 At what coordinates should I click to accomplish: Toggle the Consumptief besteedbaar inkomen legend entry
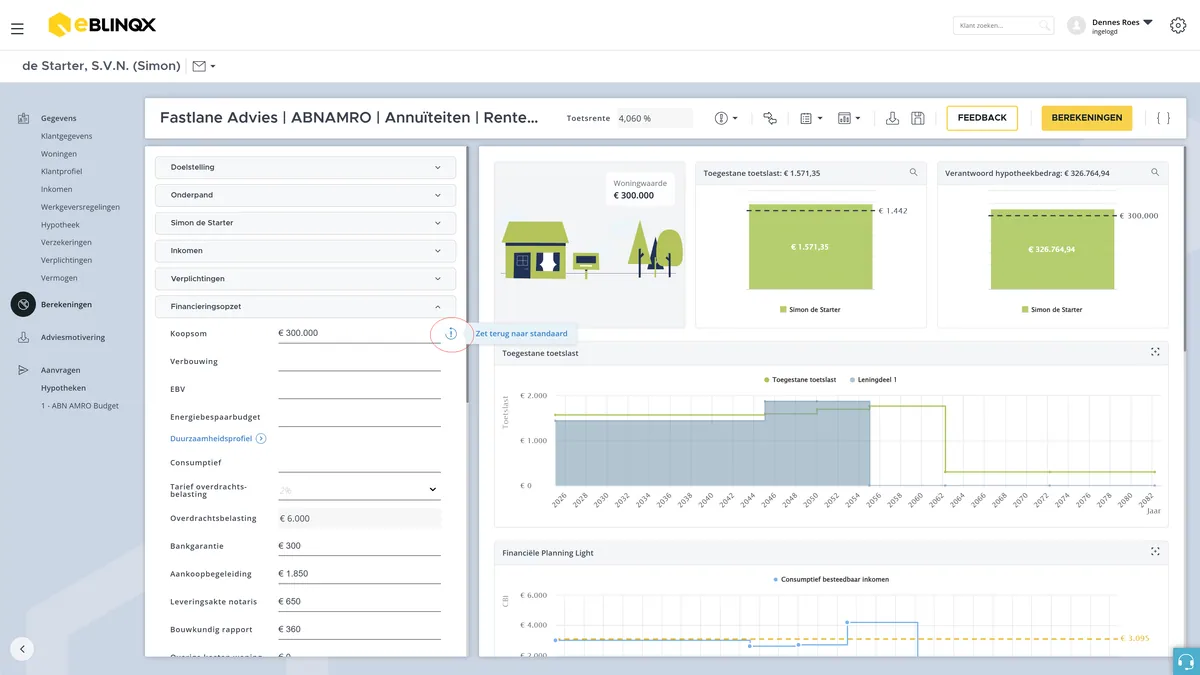831,579
